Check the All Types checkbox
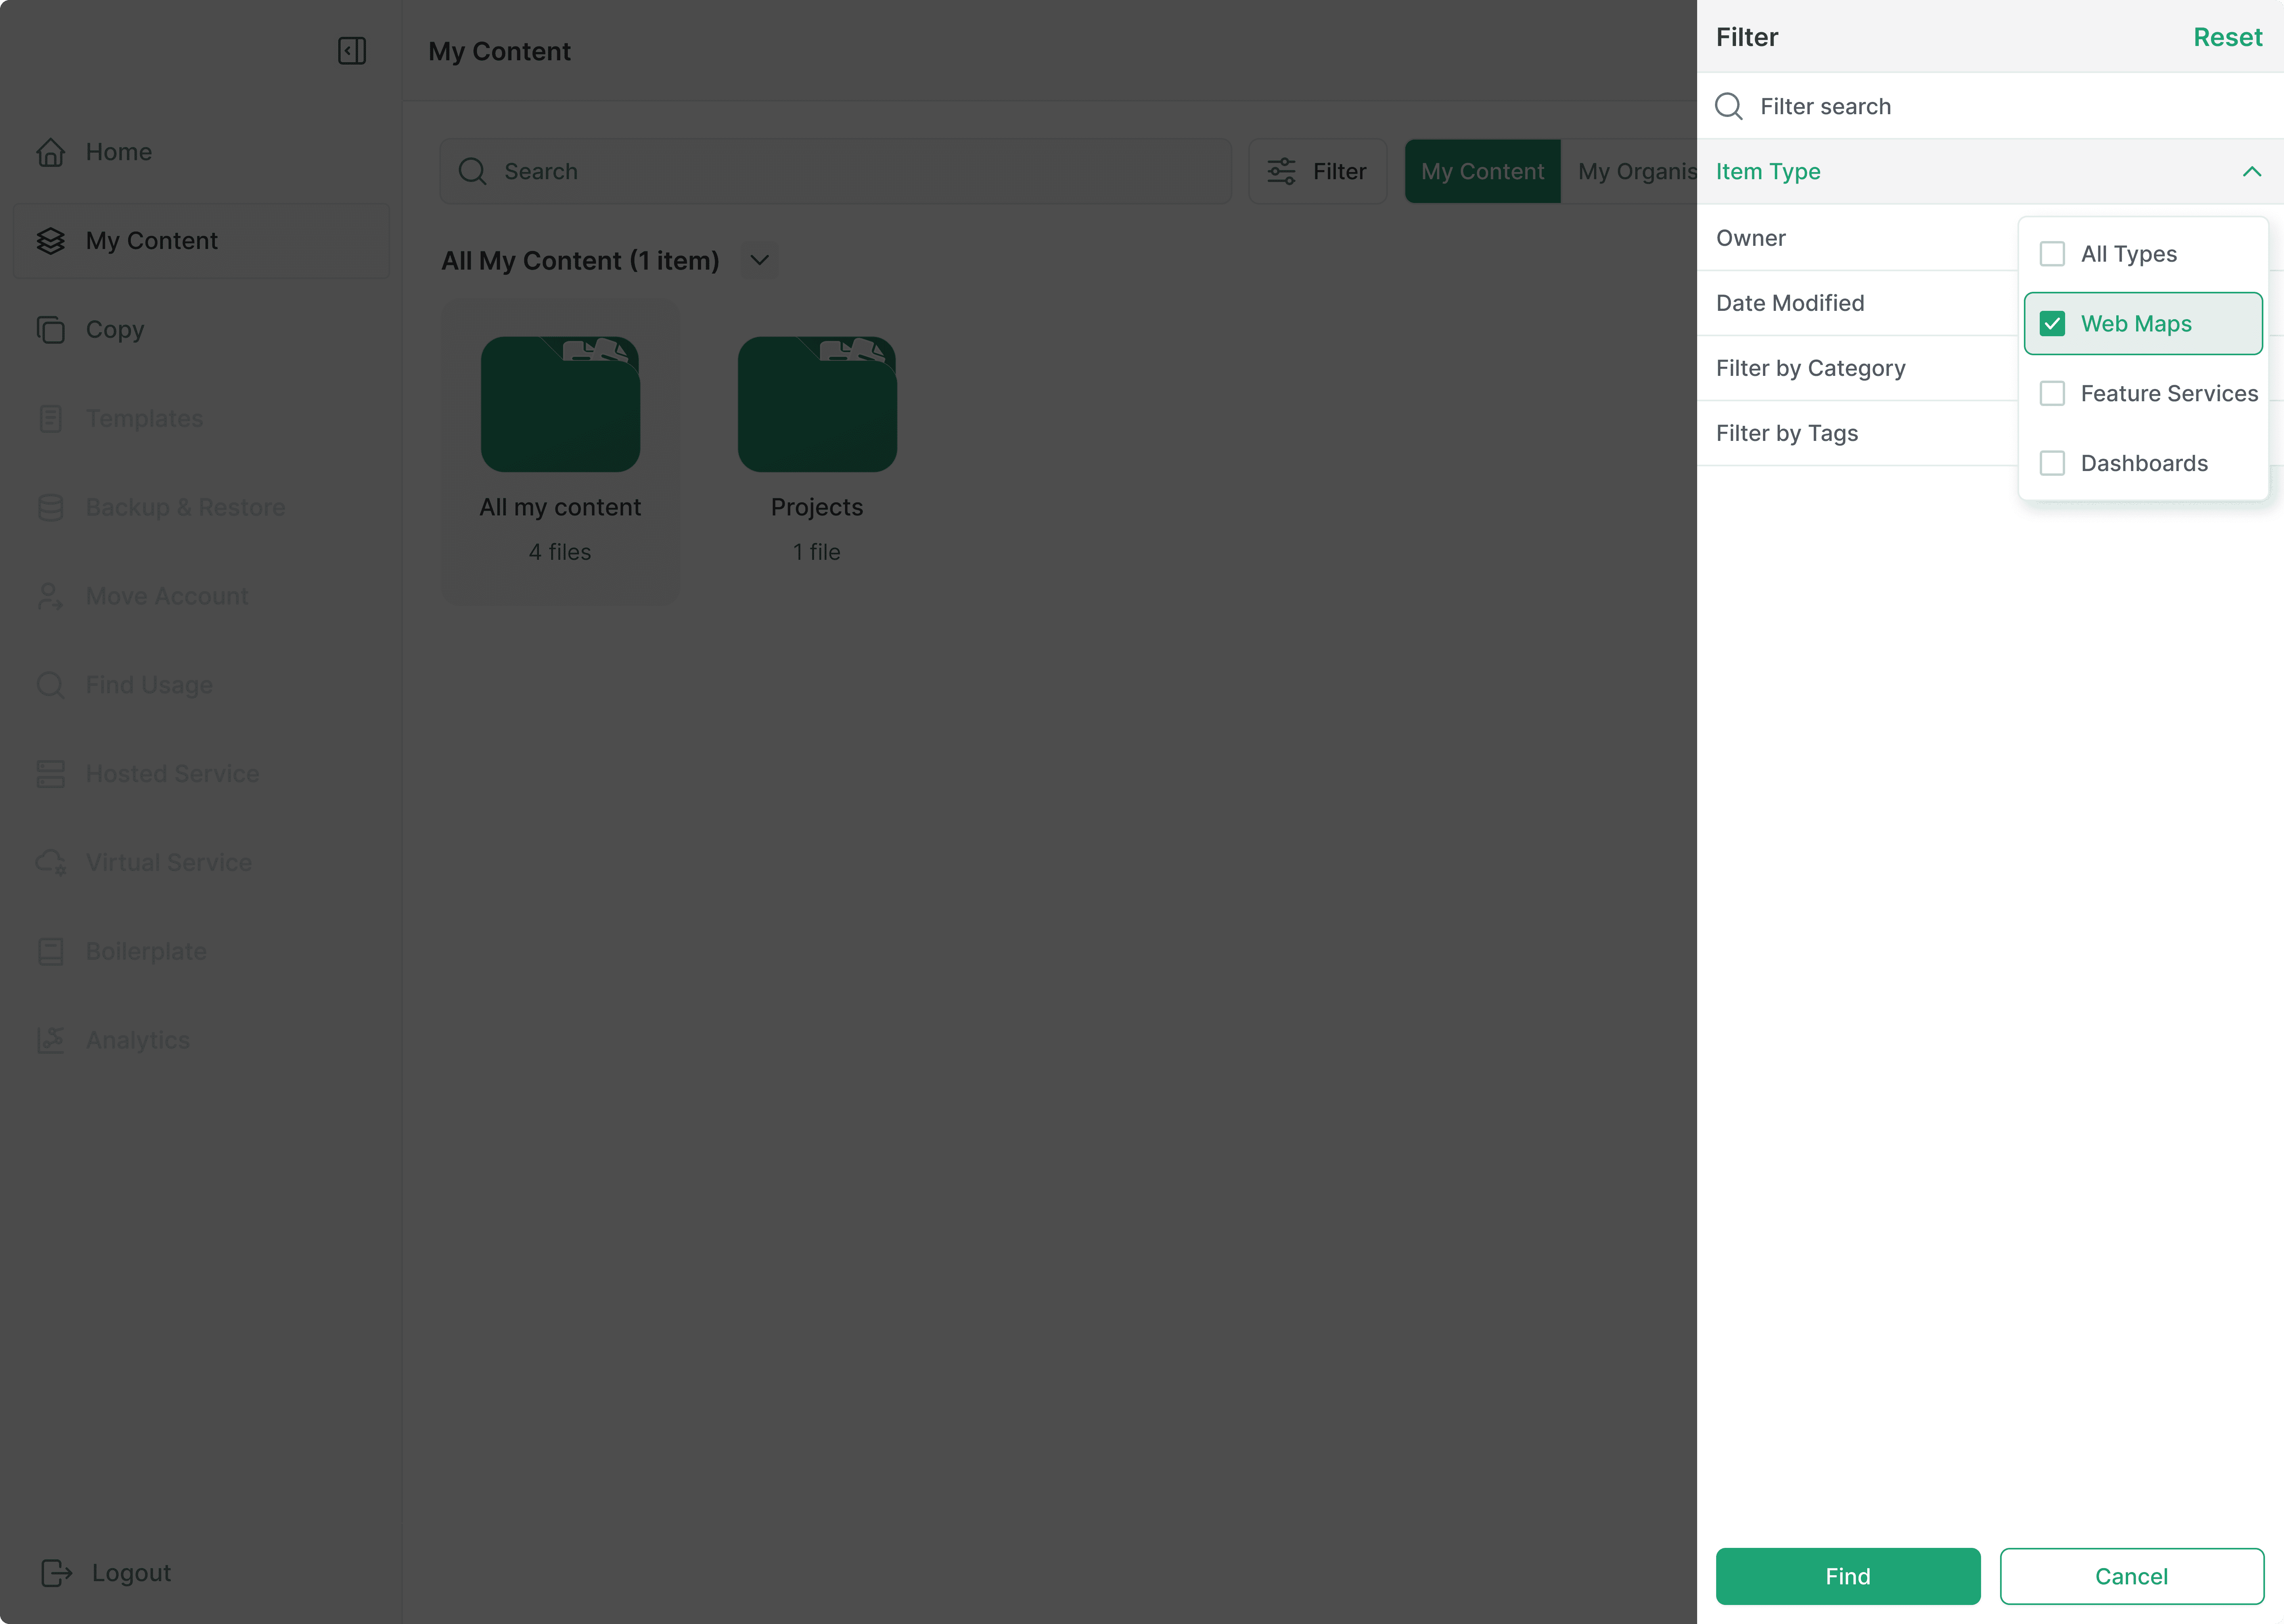This screenshot has width=2284, height=1624. (2052, 254)
